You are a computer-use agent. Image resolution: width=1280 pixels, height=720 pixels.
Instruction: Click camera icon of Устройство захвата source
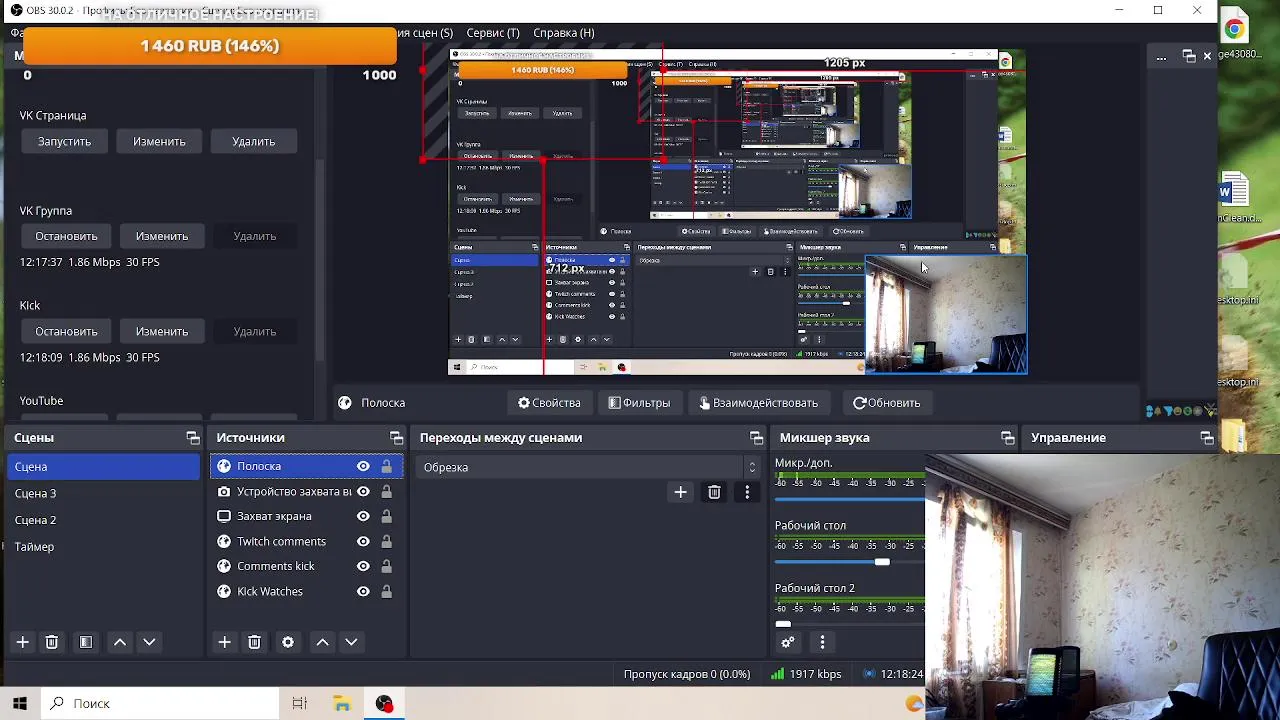click(x=224, y=491)
